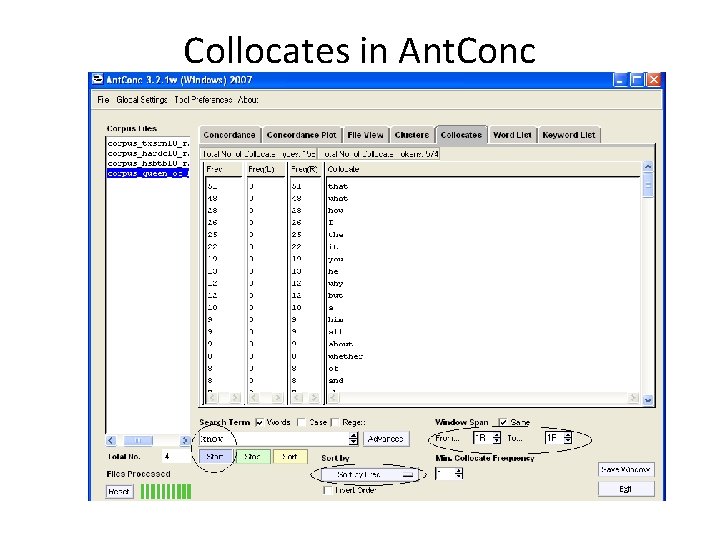Switch to the Keyword List tab
The width and height of the screenshot is (720, 540).
pos(568,135)
